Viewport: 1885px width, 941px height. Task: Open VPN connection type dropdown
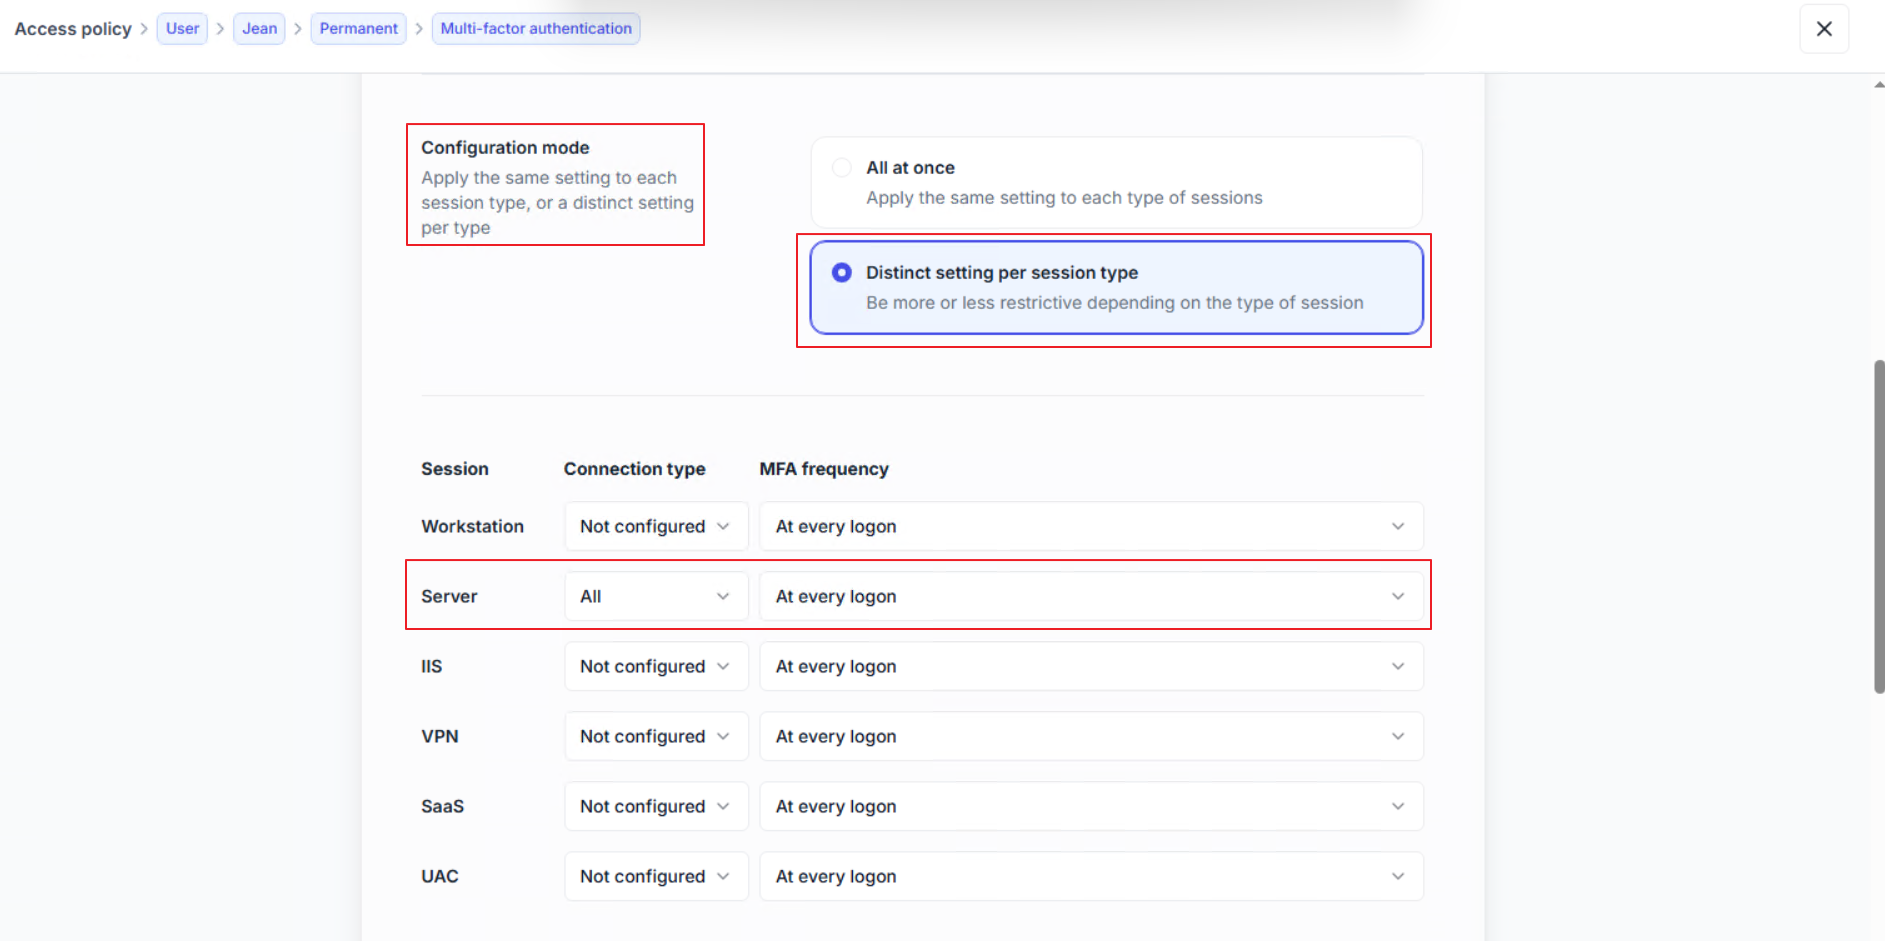(655, 737)
